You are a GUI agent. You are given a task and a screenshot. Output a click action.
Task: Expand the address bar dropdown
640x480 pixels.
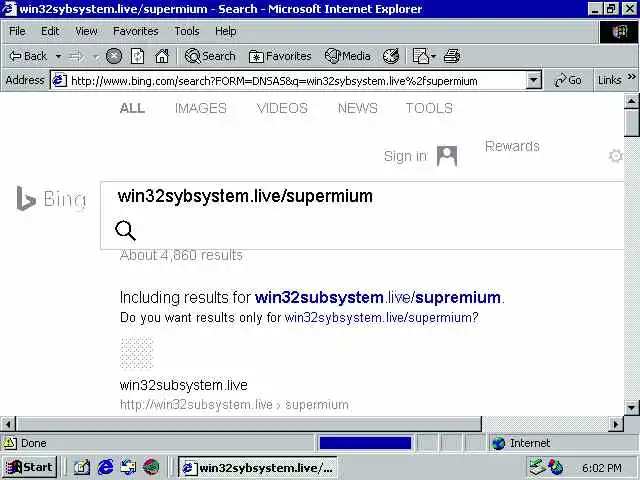(x=533, y=81)
